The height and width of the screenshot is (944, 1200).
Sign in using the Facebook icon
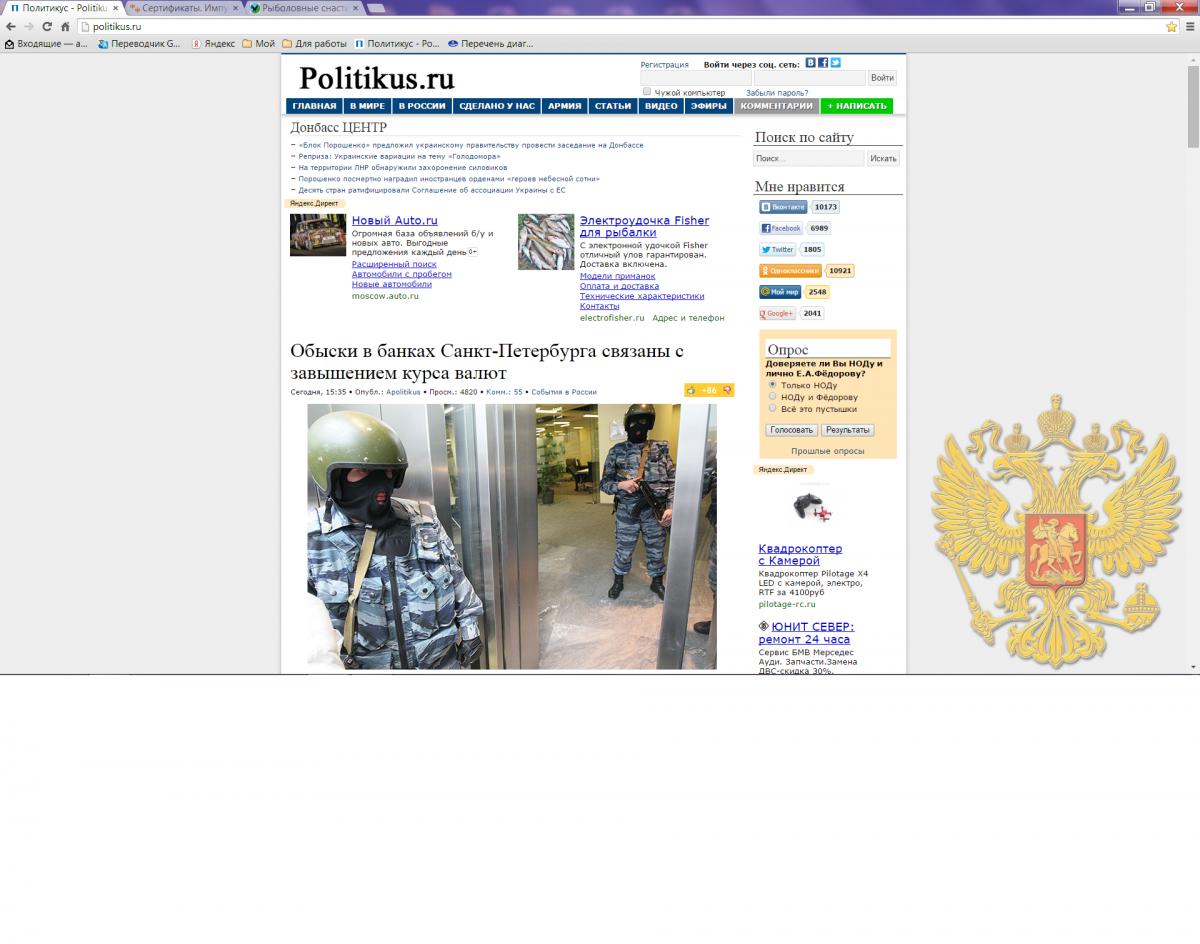[823, 63]
